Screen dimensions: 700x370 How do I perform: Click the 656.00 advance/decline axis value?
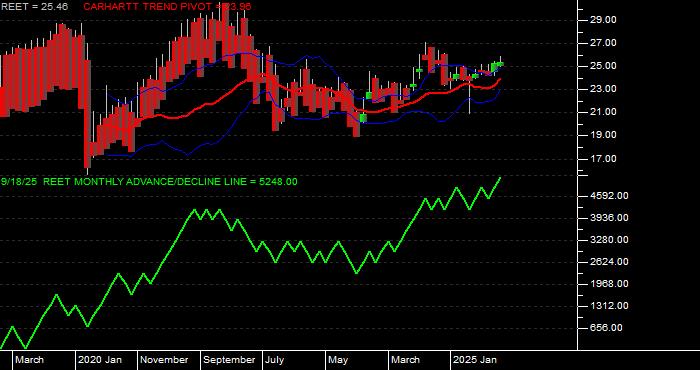click(x=607, y=328)
